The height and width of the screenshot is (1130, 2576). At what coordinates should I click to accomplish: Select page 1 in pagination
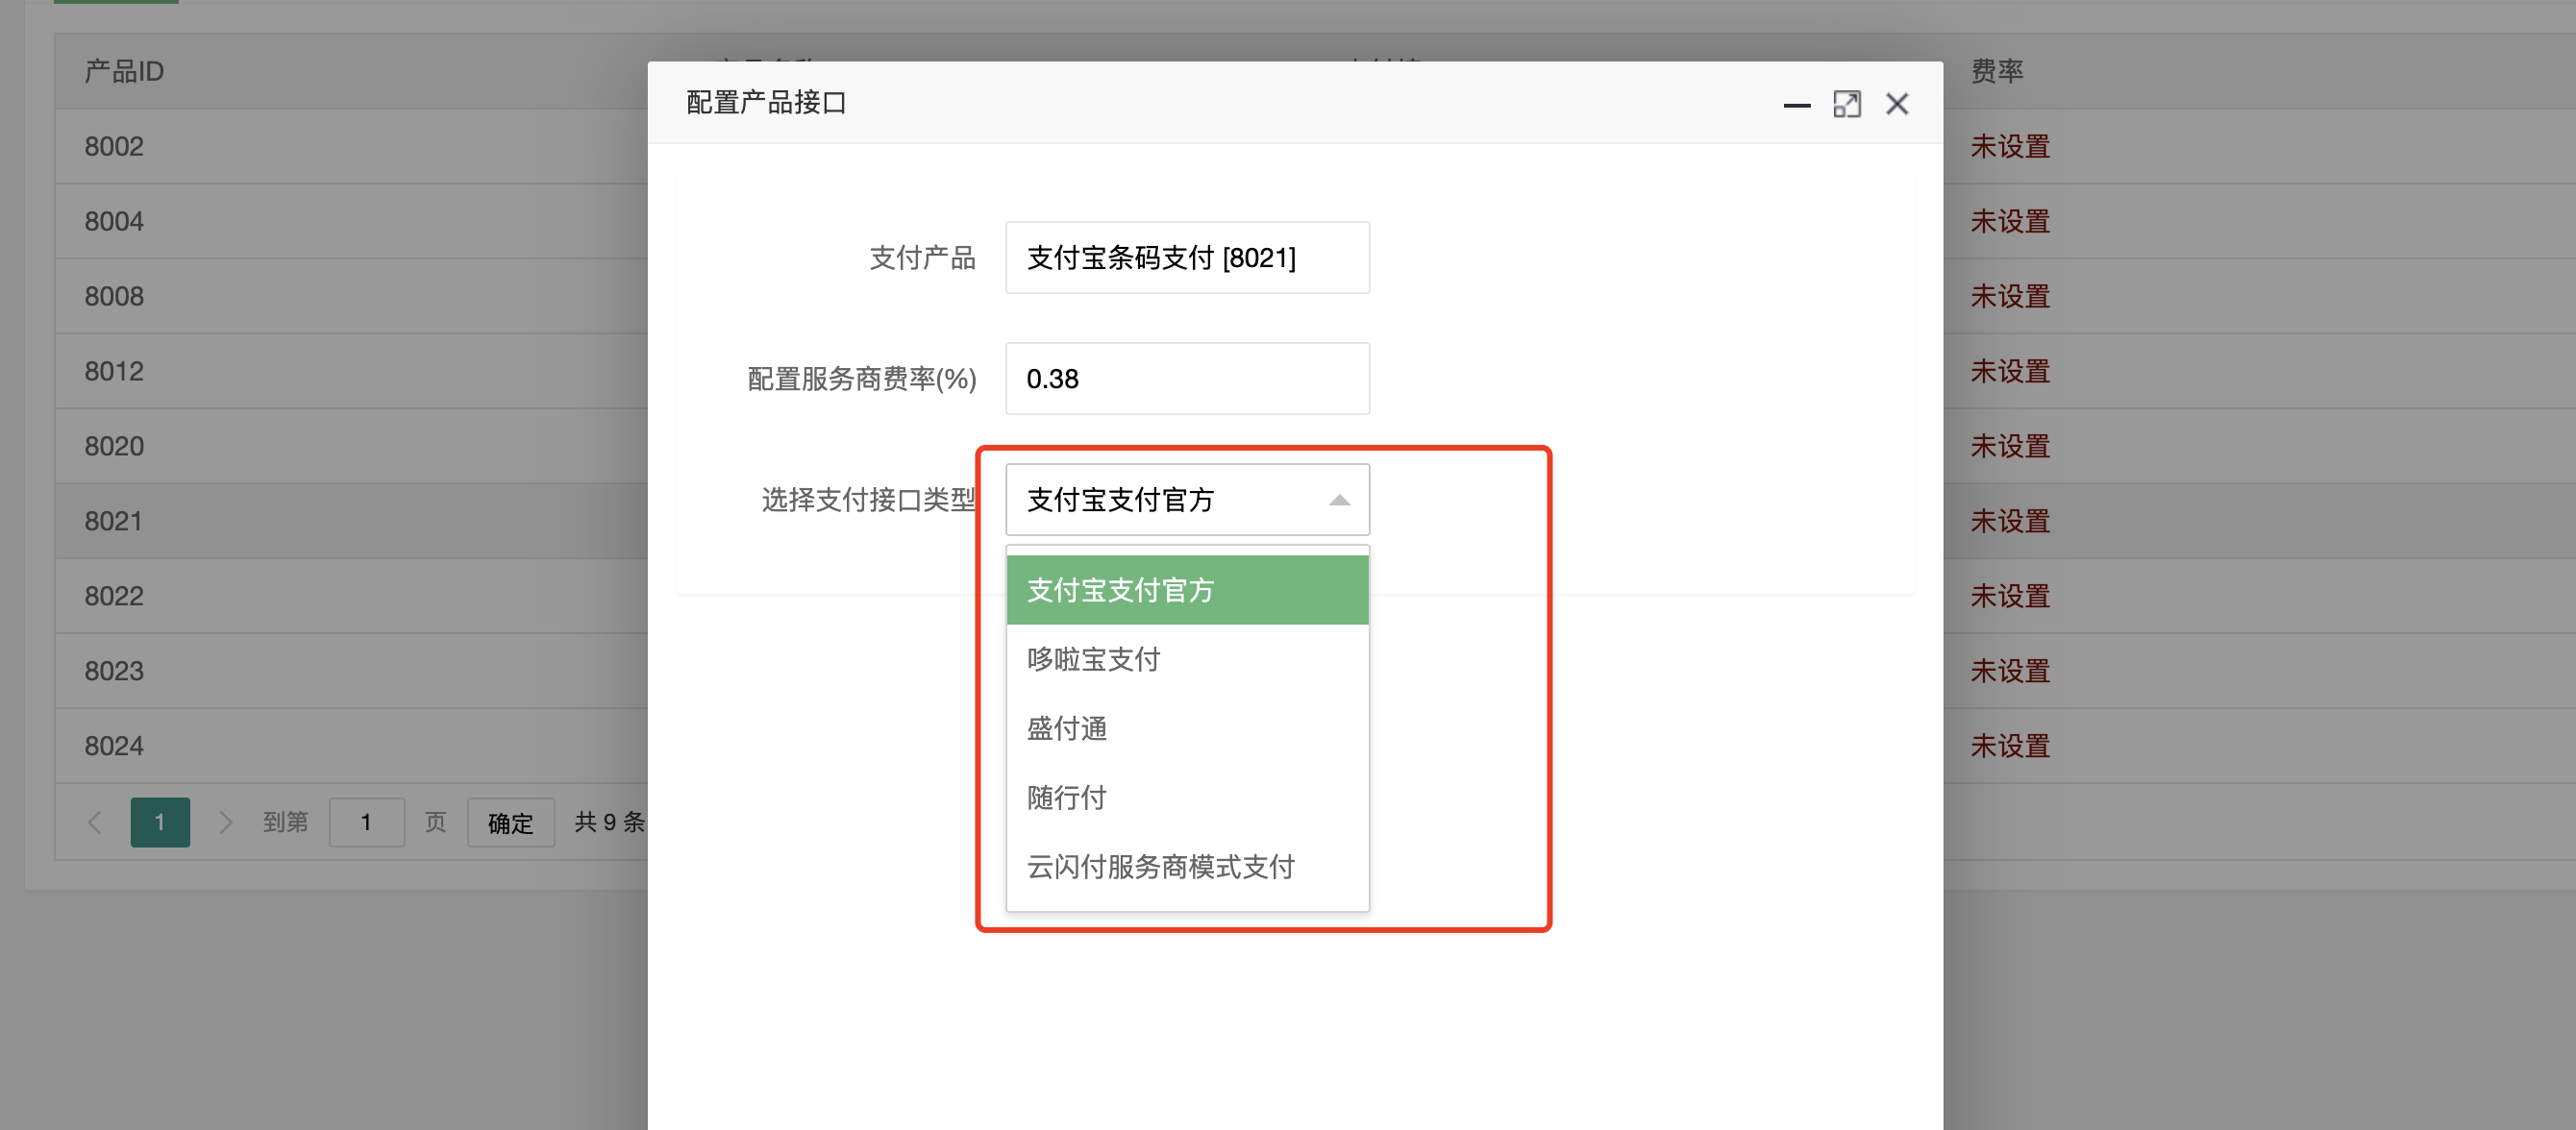point(160,822)
